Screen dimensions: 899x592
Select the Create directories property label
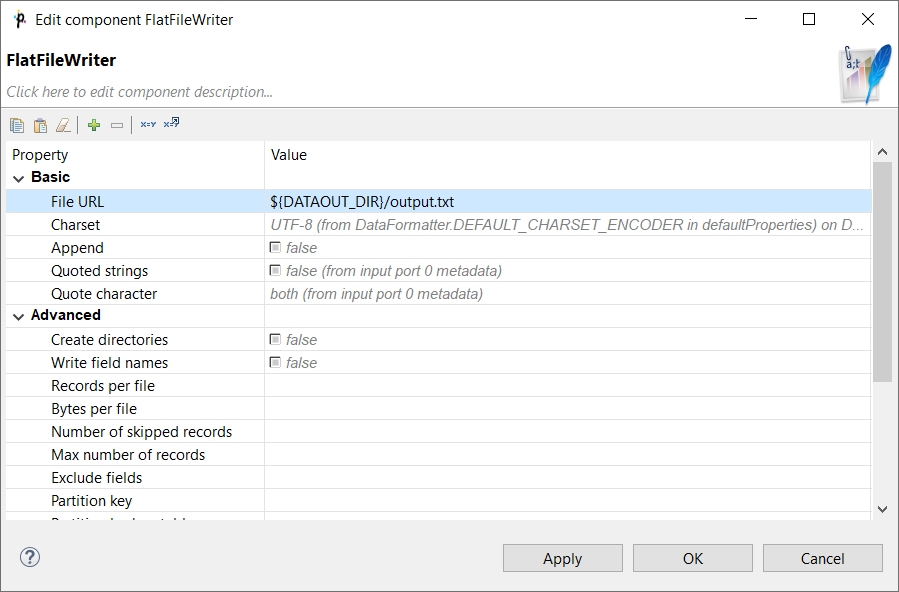click(x=110, y=340)
